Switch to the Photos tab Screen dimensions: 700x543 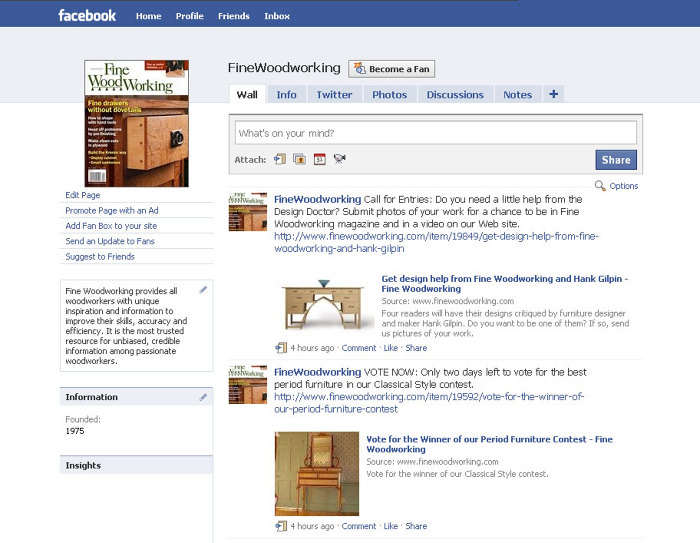[390, 94]
